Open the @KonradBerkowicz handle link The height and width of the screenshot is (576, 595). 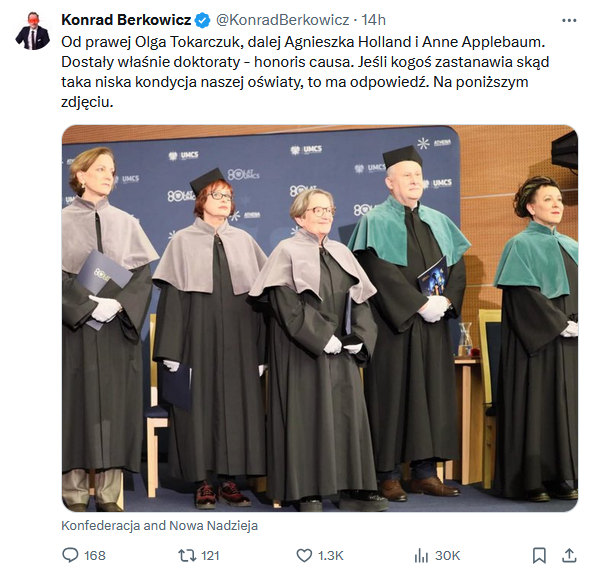click(283, 20)
